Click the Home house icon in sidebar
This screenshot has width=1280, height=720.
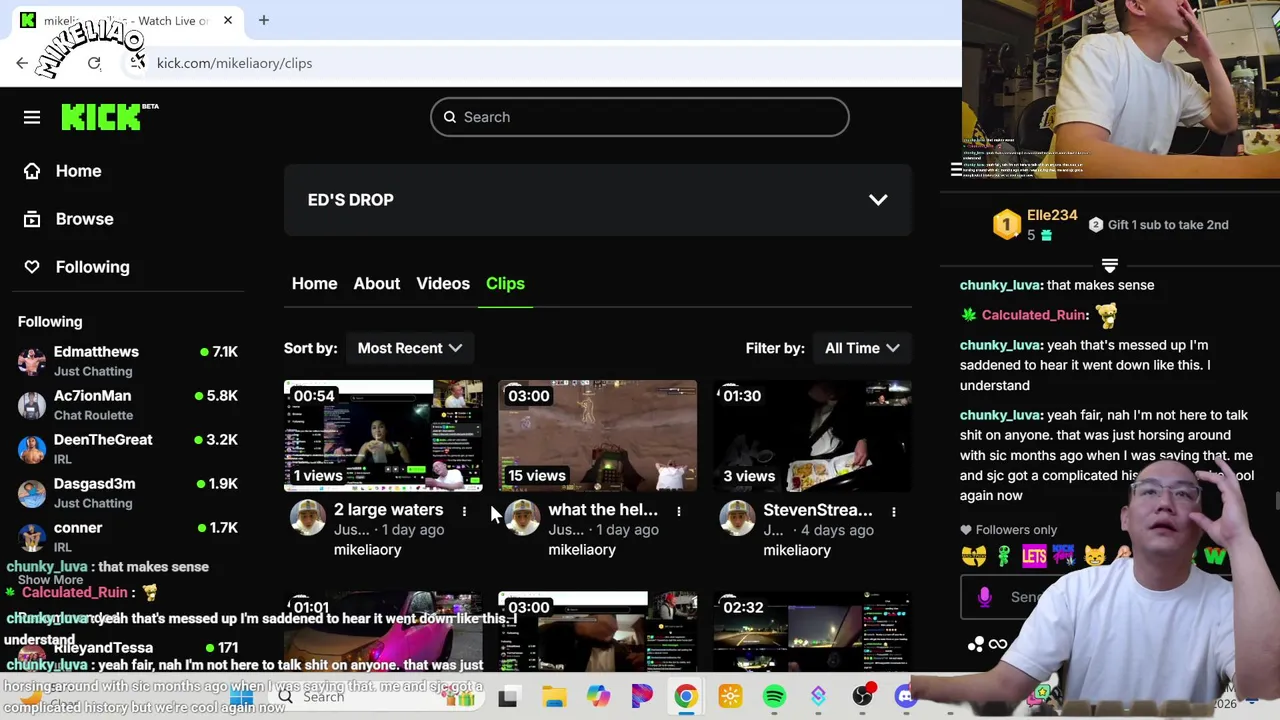coord(32,171)
